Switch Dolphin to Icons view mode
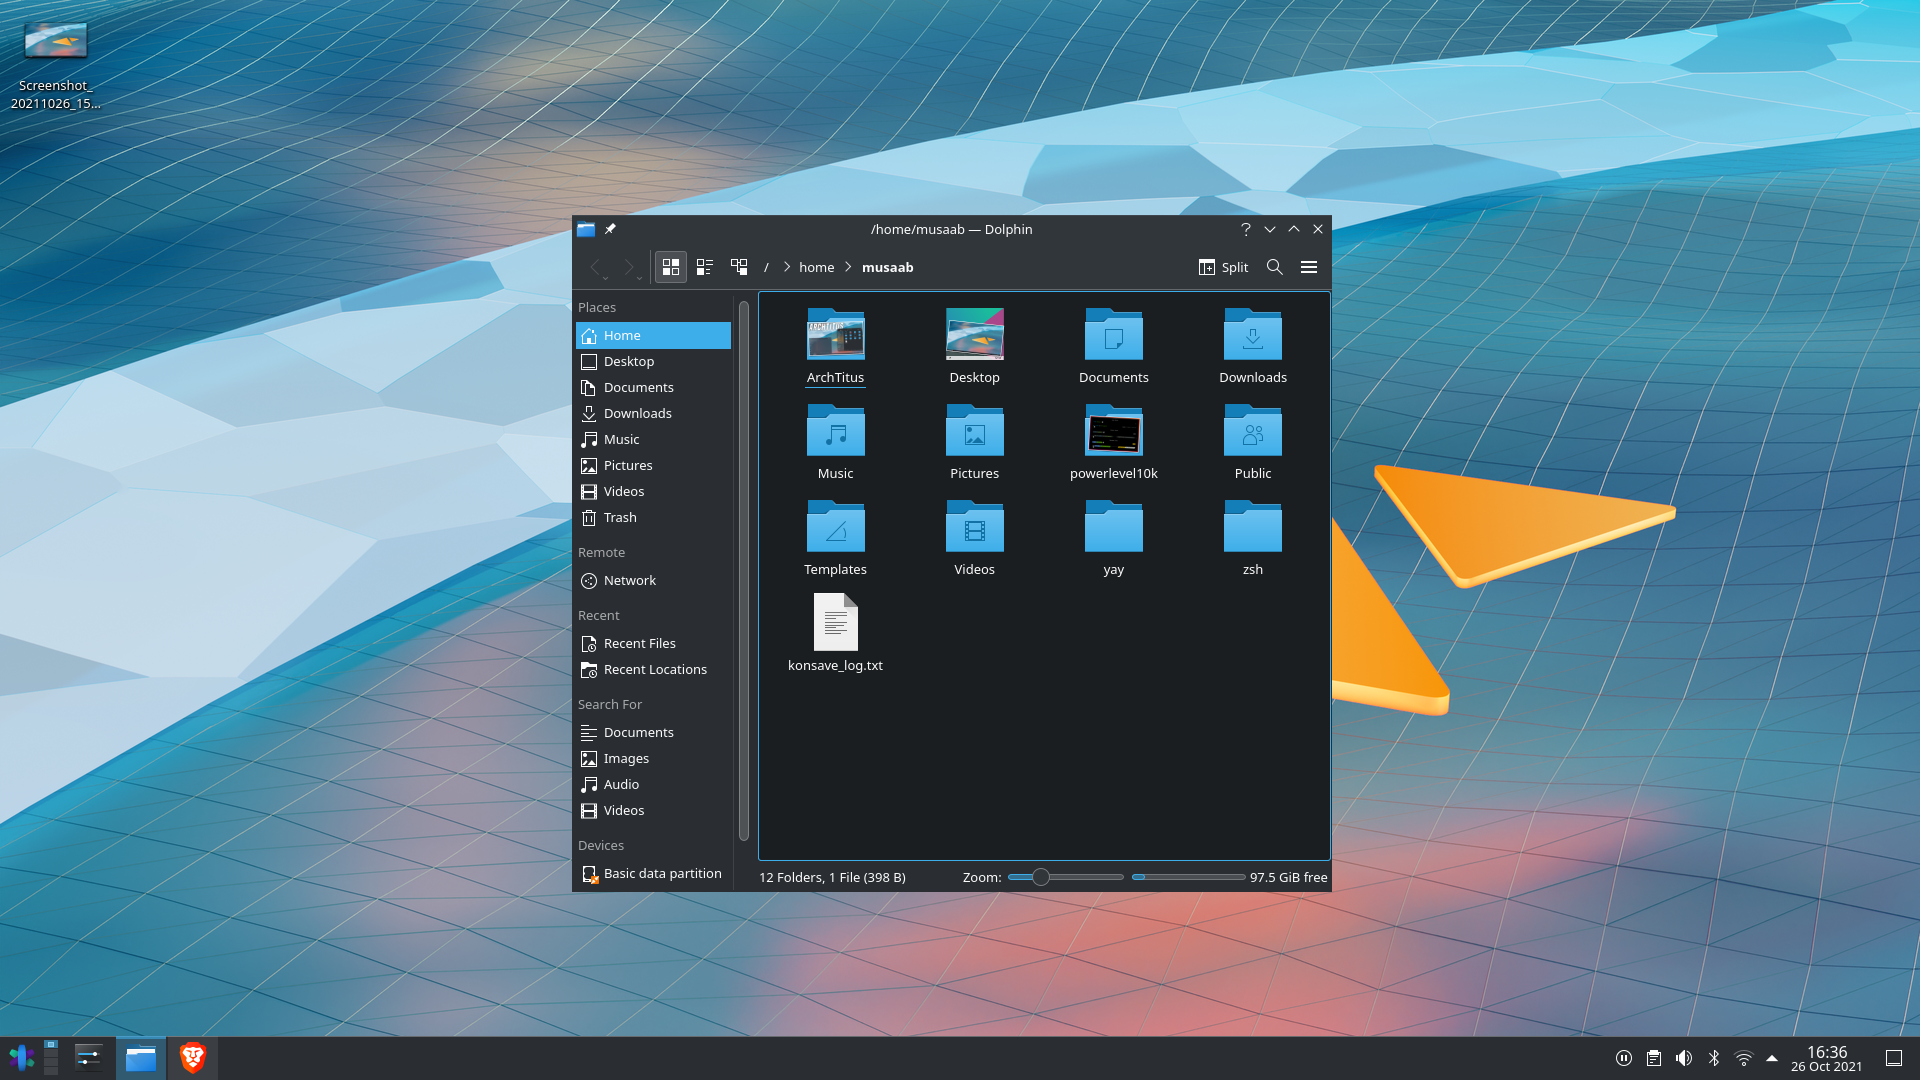This screenshot has height=1080, width=1920. point(671,267)
